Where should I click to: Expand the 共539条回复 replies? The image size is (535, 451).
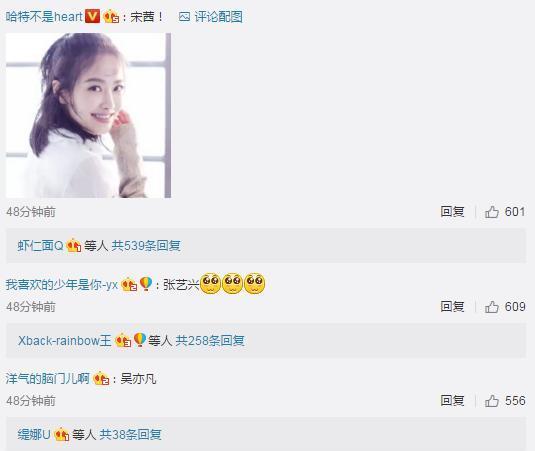(146, 246)
